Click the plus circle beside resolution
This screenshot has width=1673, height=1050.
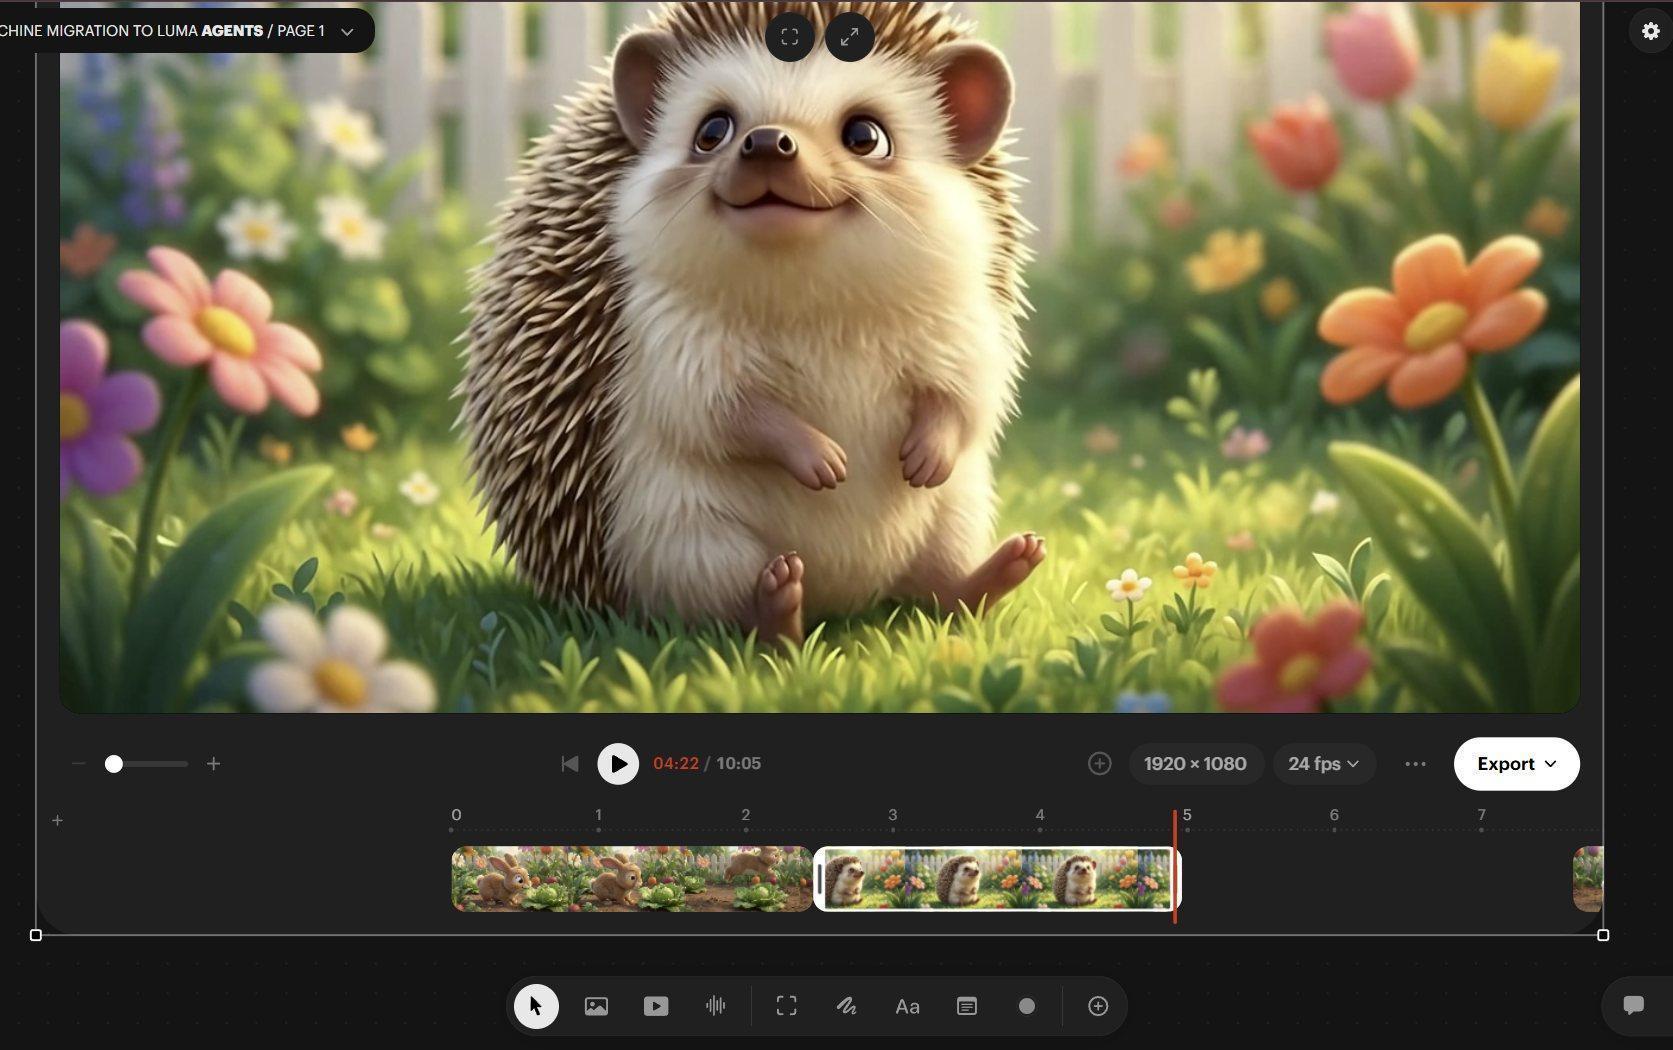(x=1099, y=764)
